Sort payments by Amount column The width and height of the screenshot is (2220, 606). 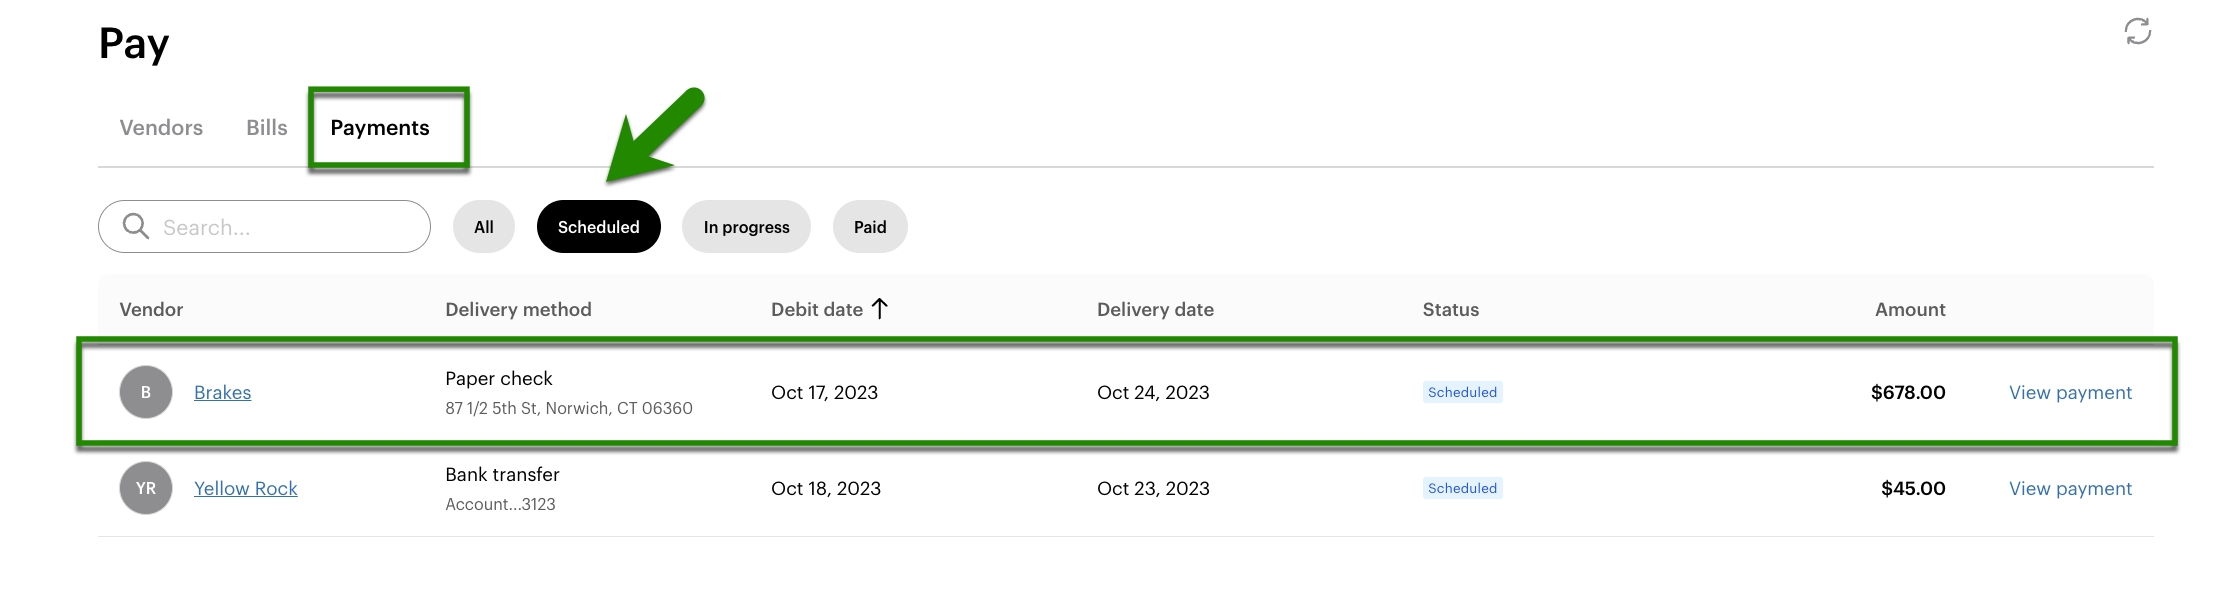1909,309
